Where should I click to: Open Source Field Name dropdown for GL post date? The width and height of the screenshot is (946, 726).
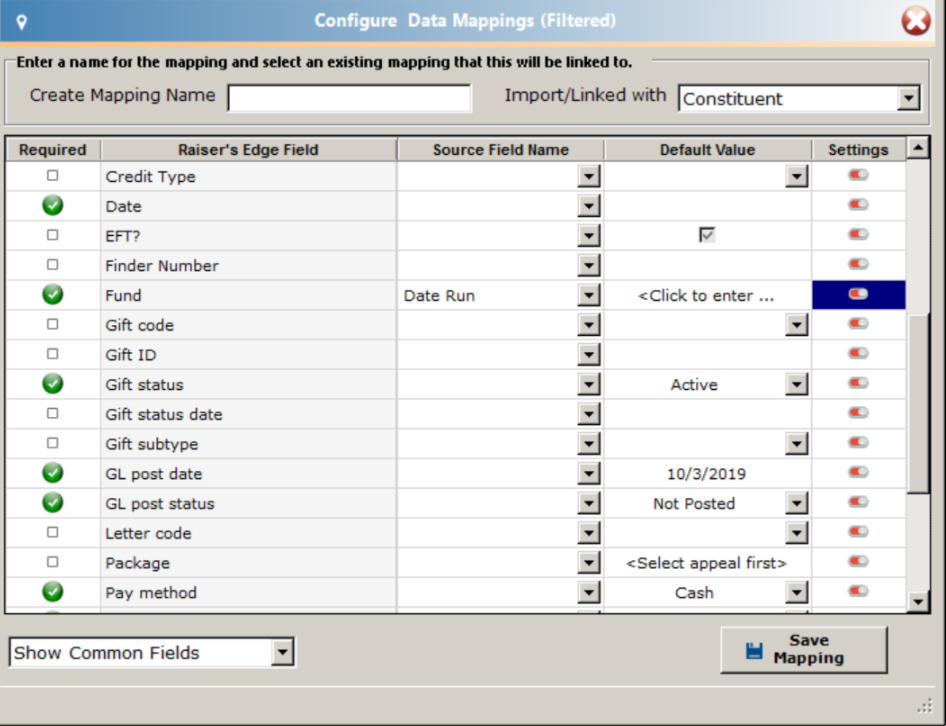tap(589, 474)
